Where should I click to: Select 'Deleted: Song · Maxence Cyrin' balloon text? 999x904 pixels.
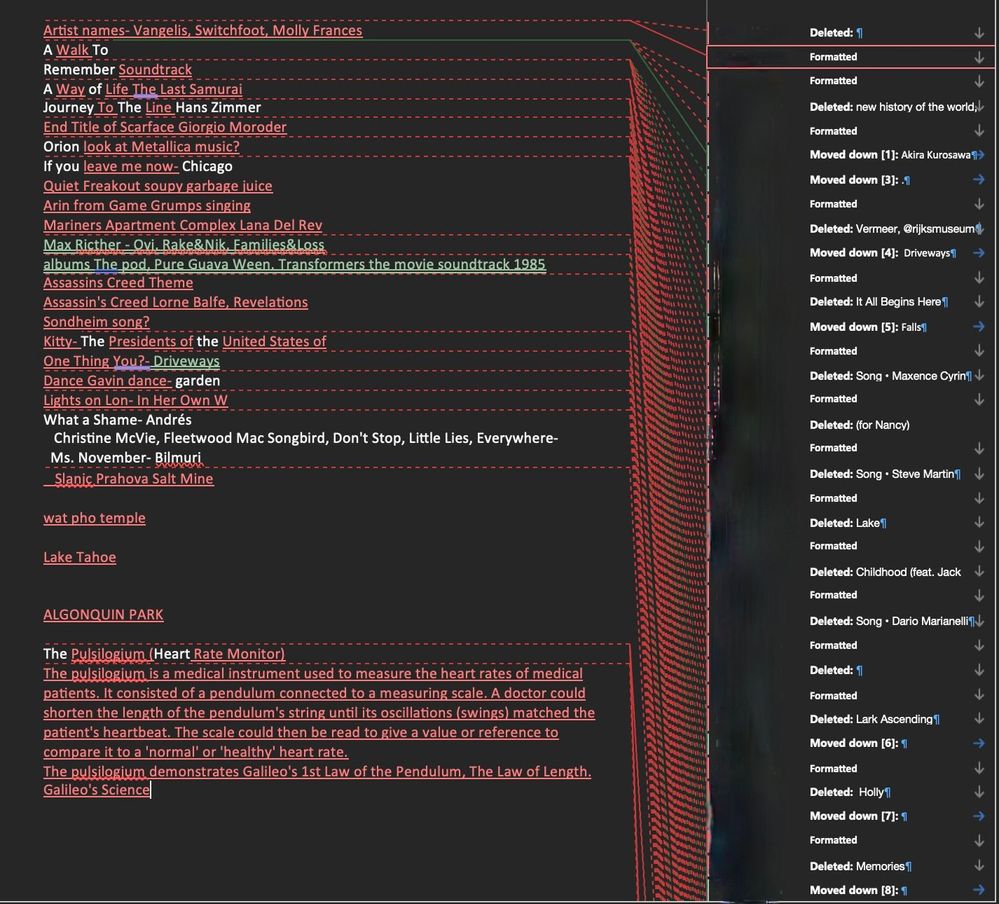click(890, 376)
